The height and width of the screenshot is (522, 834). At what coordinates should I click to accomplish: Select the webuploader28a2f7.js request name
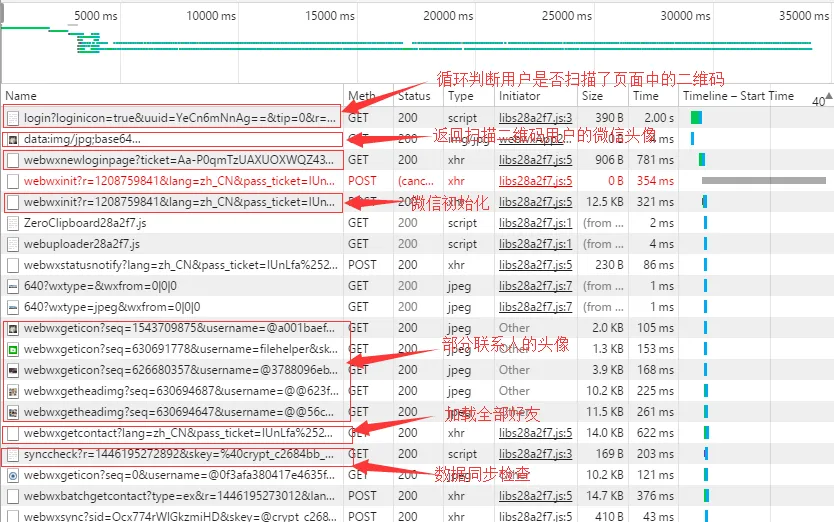82,244
